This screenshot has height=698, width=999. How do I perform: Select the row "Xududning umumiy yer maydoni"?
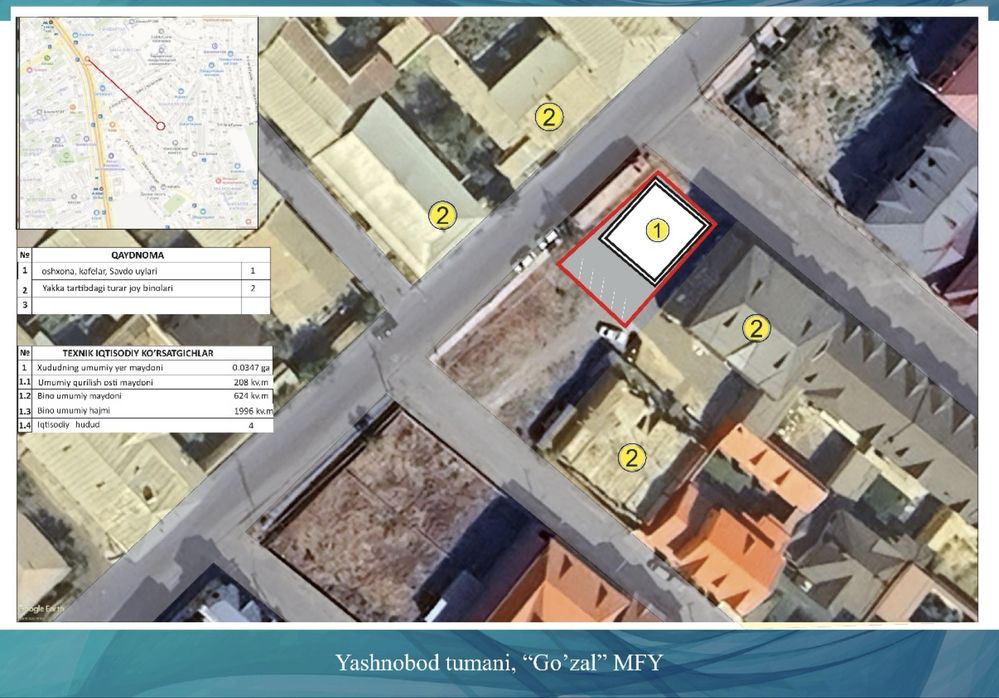(145, 367)
